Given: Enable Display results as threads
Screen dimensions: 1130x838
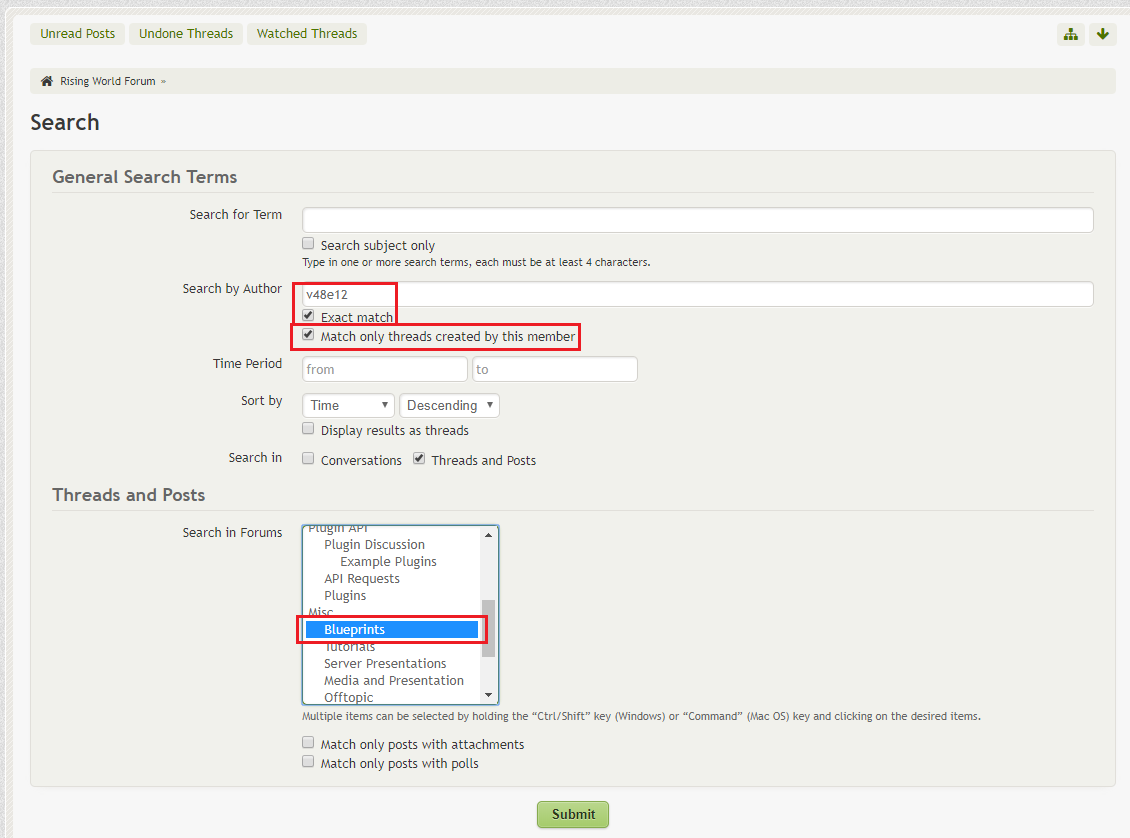Looking at the screenshot, I should click(x=308, y=429).
